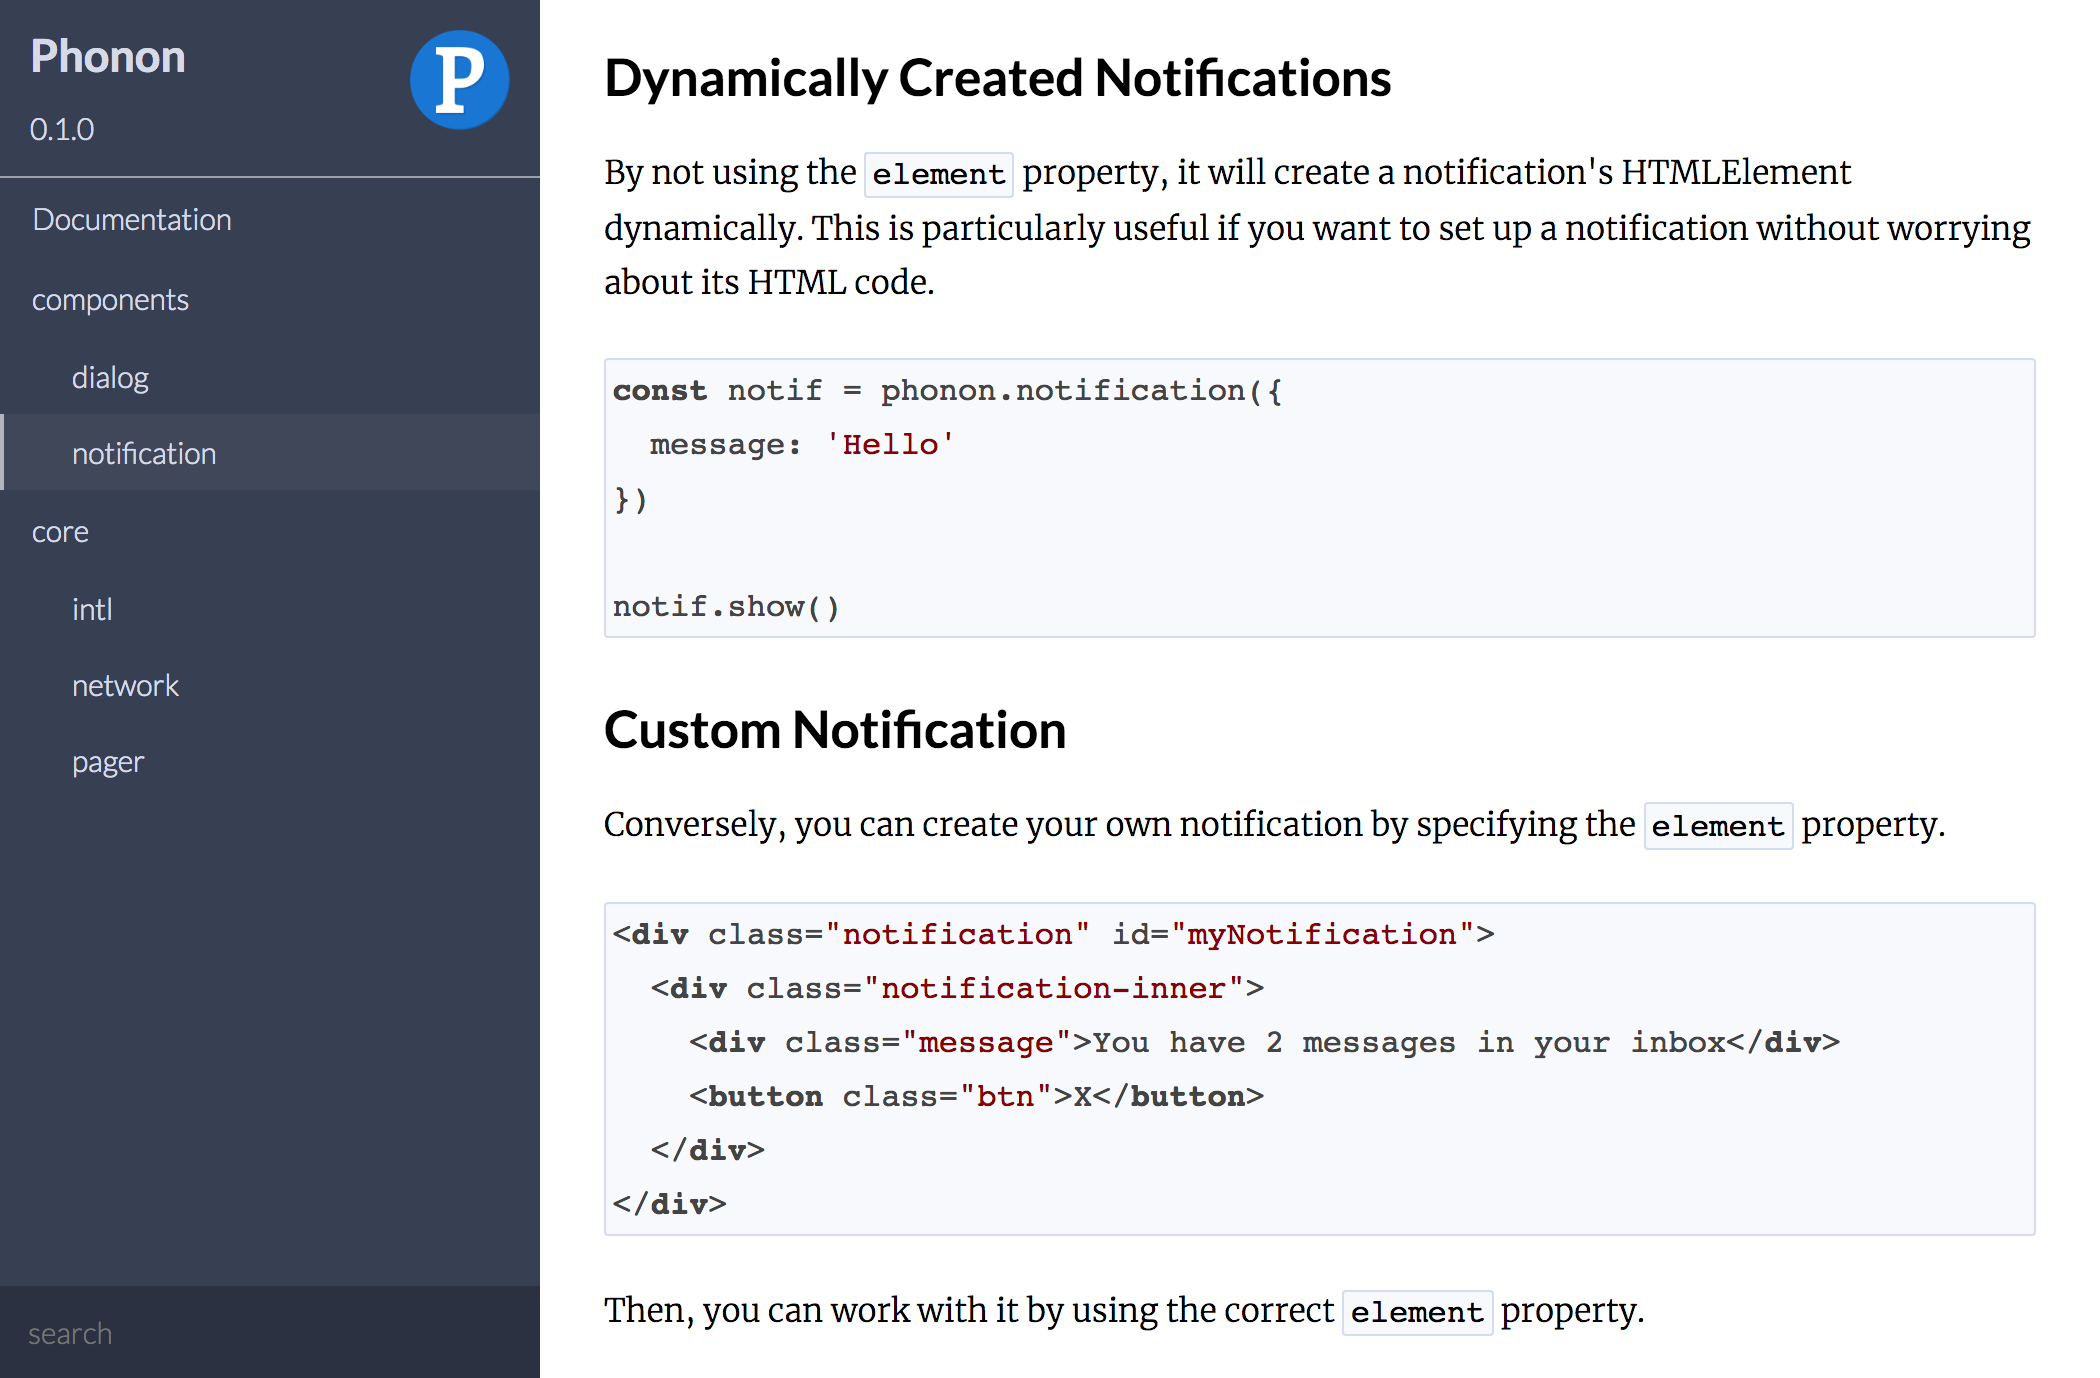Click inside the phonon.notification code block
This screenshot has width=2100, height=1378.
[1400, 500]
